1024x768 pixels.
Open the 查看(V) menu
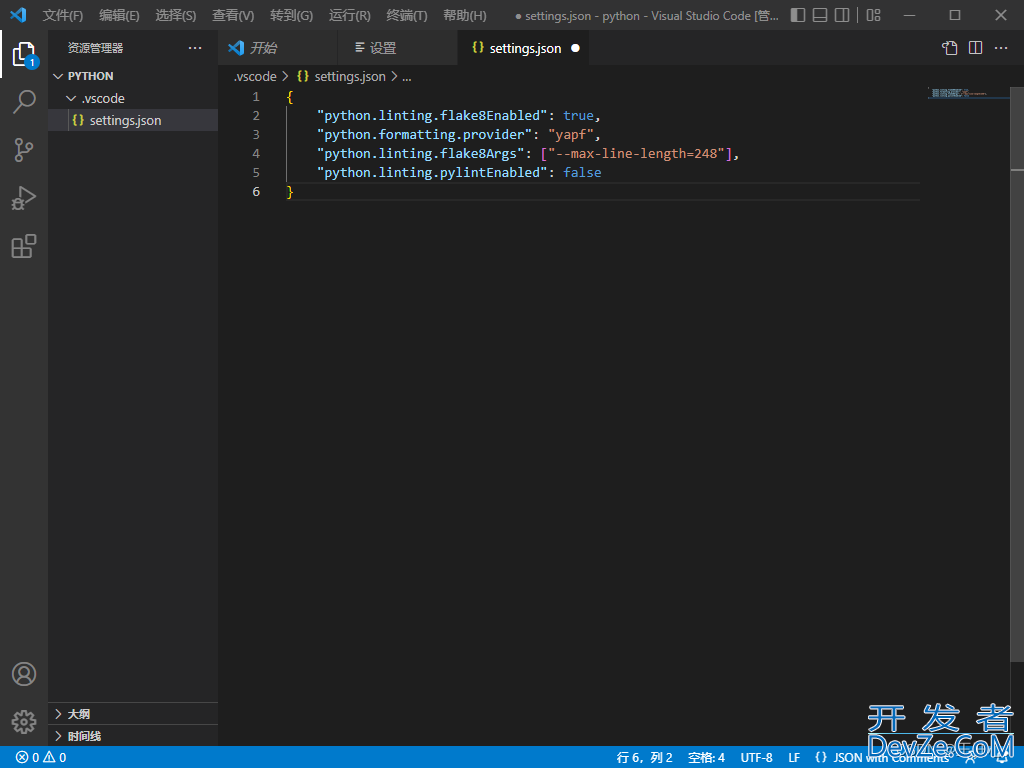(x=233, y=15)
